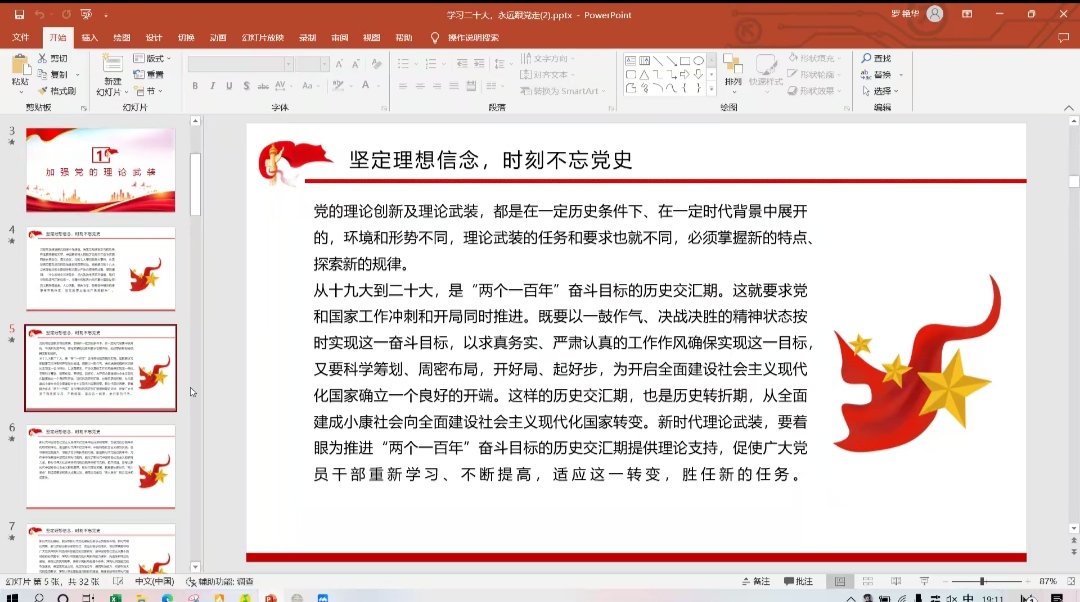Expand the Layout (版式) dropdown
Viewport: 1080px width, 602px height.
pyautogui.click(x=154, y=59)
